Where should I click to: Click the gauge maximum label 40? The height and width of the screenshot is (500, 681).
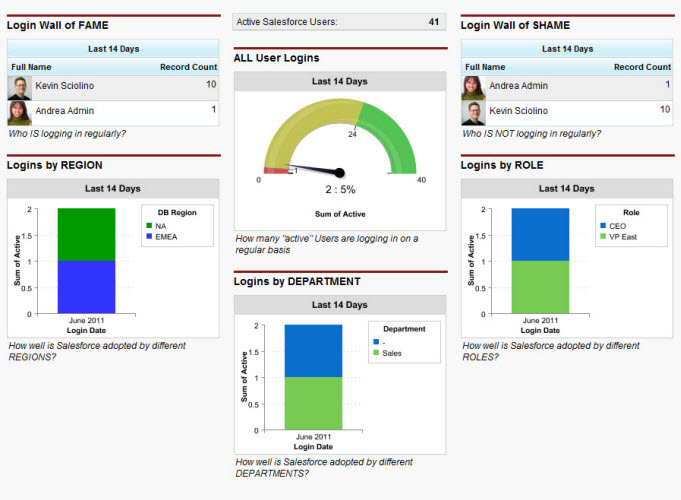[x=421, y=180]
